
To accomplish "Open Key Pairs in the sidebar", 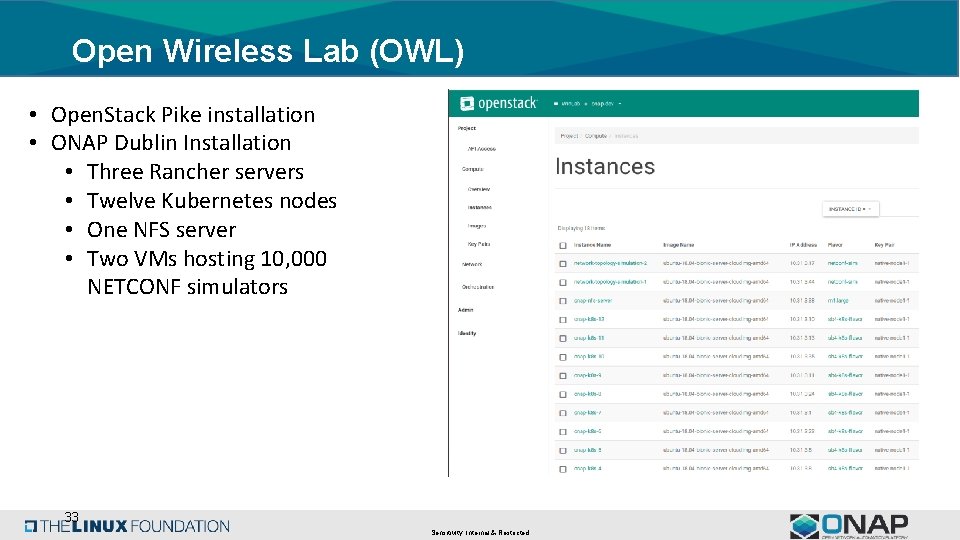I will point(478,244).
